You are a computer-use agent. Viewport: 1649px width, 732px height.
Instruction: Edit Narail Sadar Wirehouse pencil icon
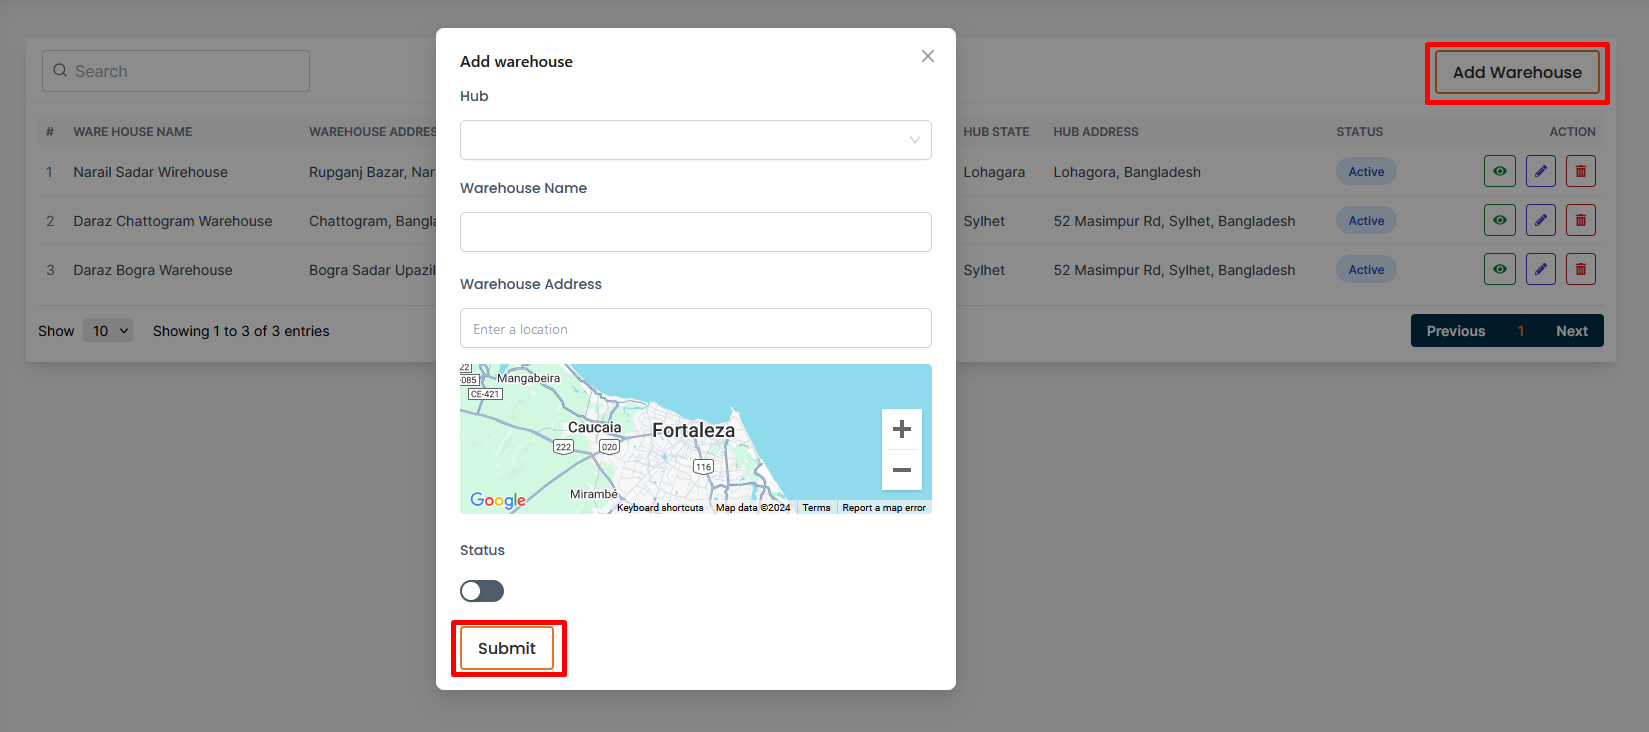pos(1540,171)
